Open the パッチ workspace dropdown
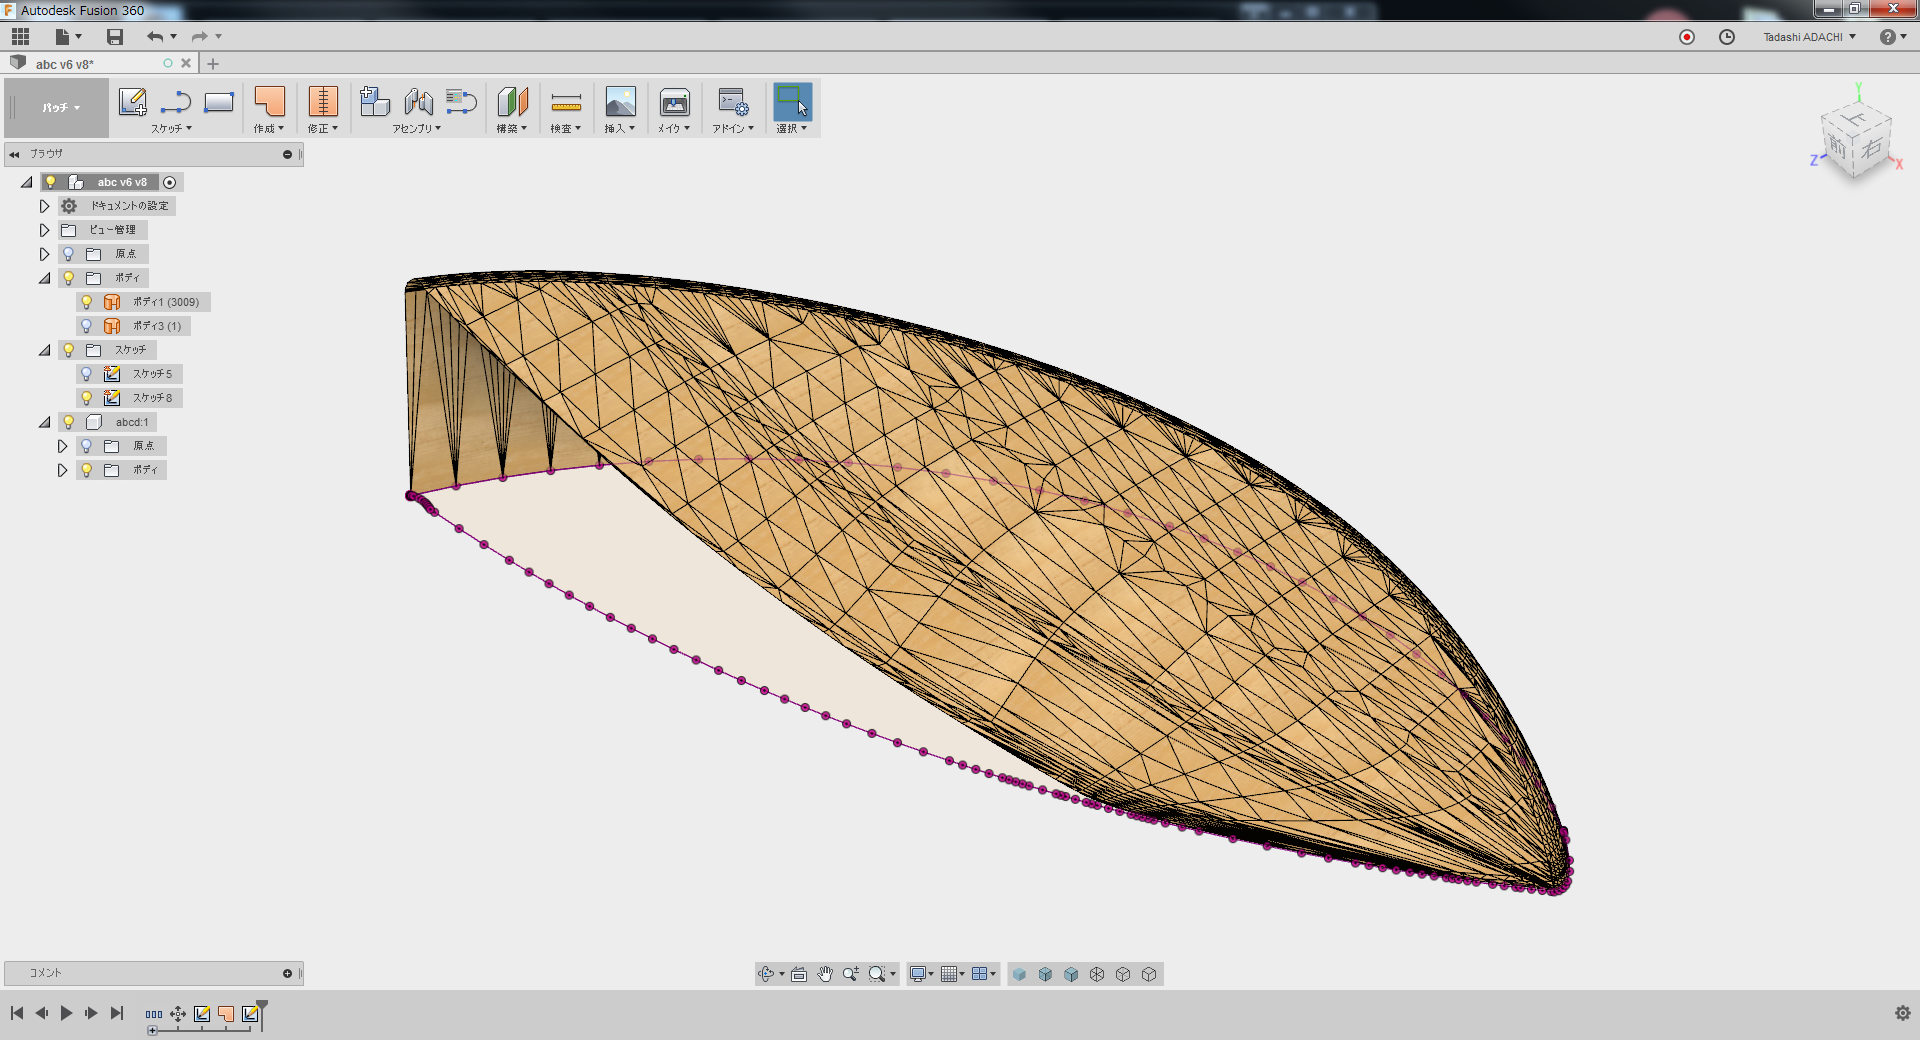This screenshot has height=1040, width=1920. coord(59,108)
